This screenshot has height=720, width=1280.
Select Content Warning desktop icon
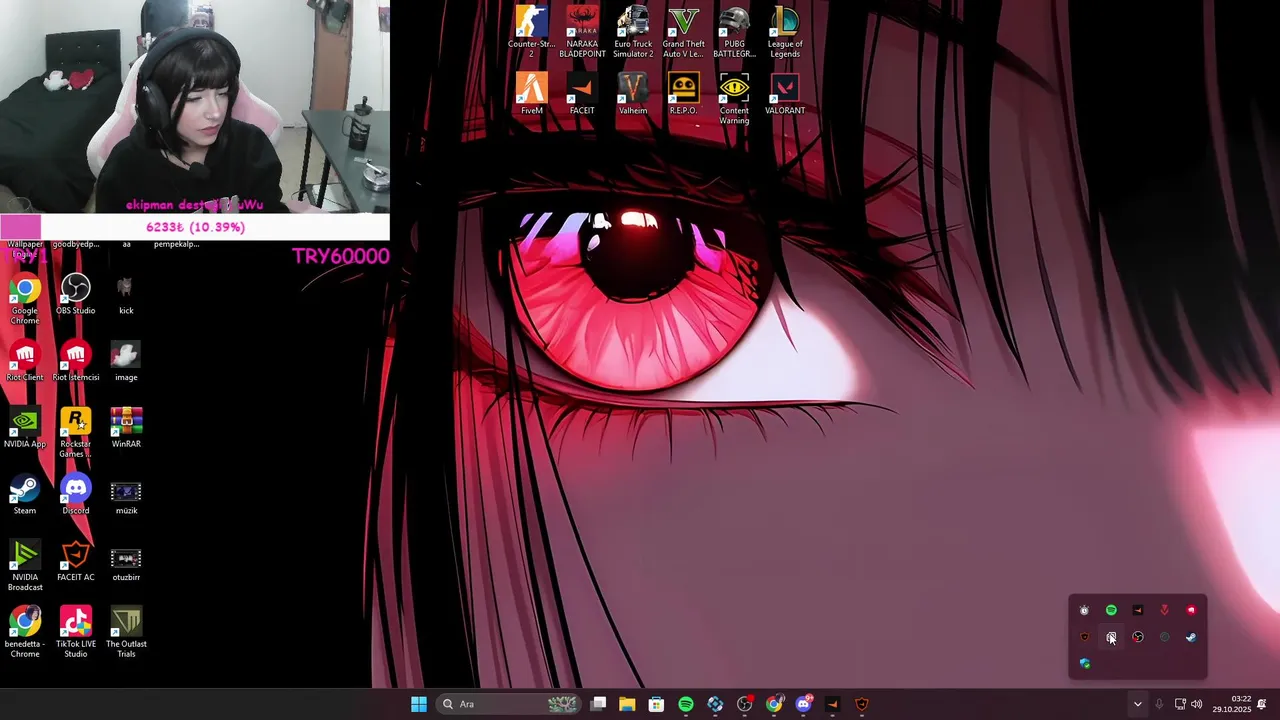[x=734, y=99]
